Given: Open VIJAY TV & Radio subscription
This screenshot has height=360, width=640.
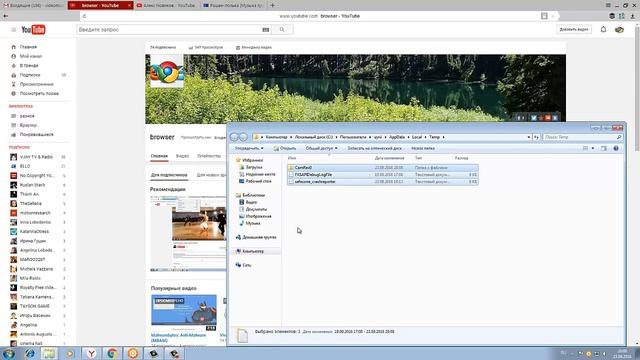Looking at the screenshot, I should 36,157.
